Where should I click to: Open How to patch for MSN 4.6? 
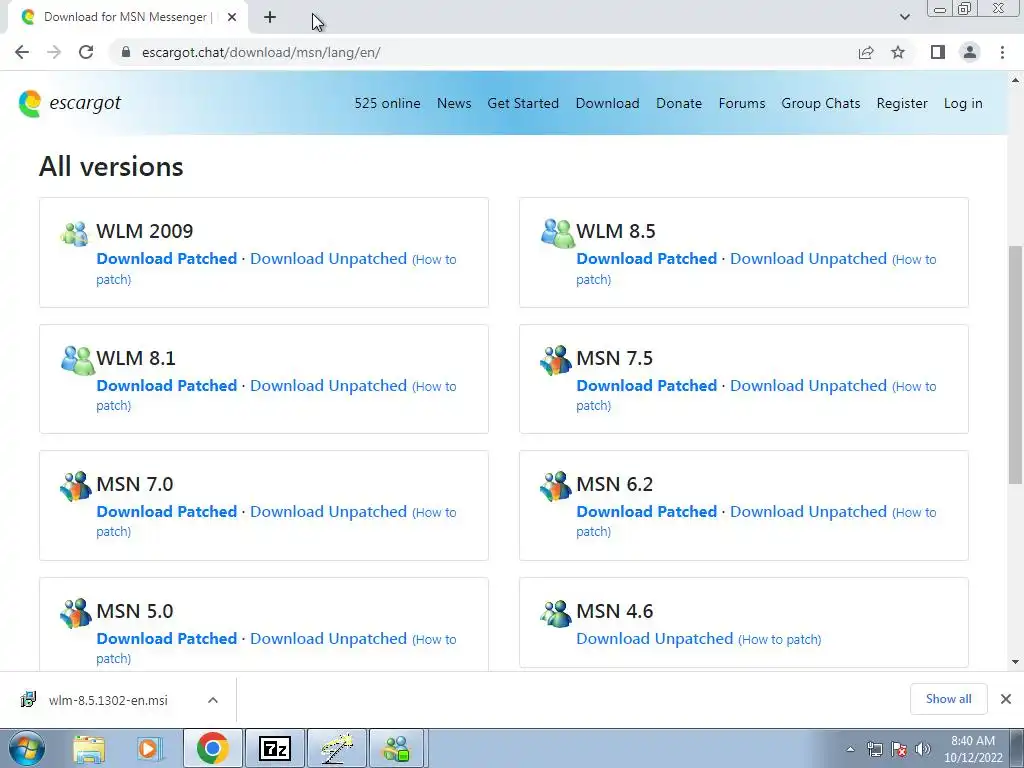coord(780,639)
